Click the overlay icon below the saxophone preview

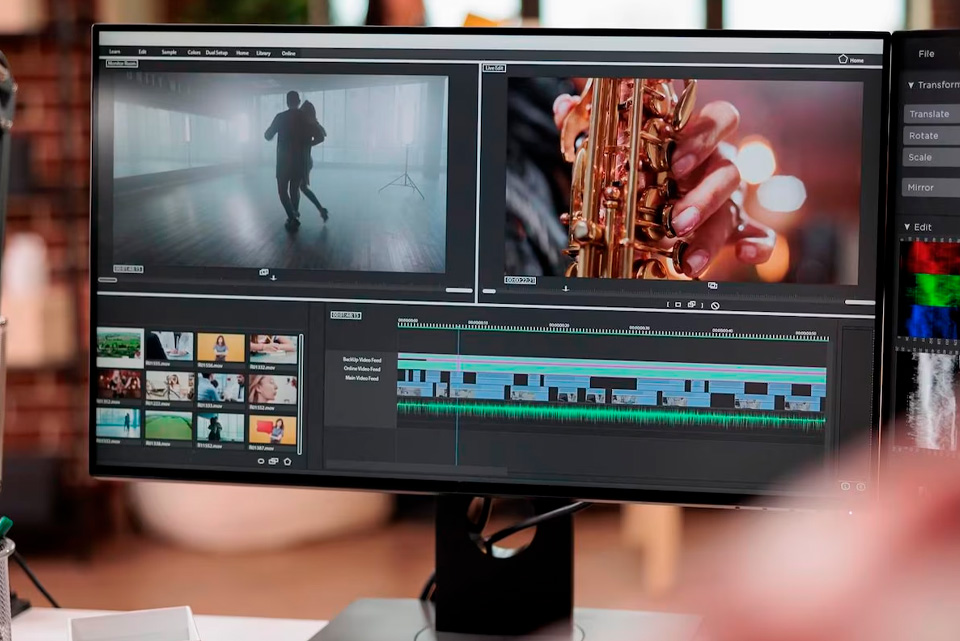click(x=713, y=285)
